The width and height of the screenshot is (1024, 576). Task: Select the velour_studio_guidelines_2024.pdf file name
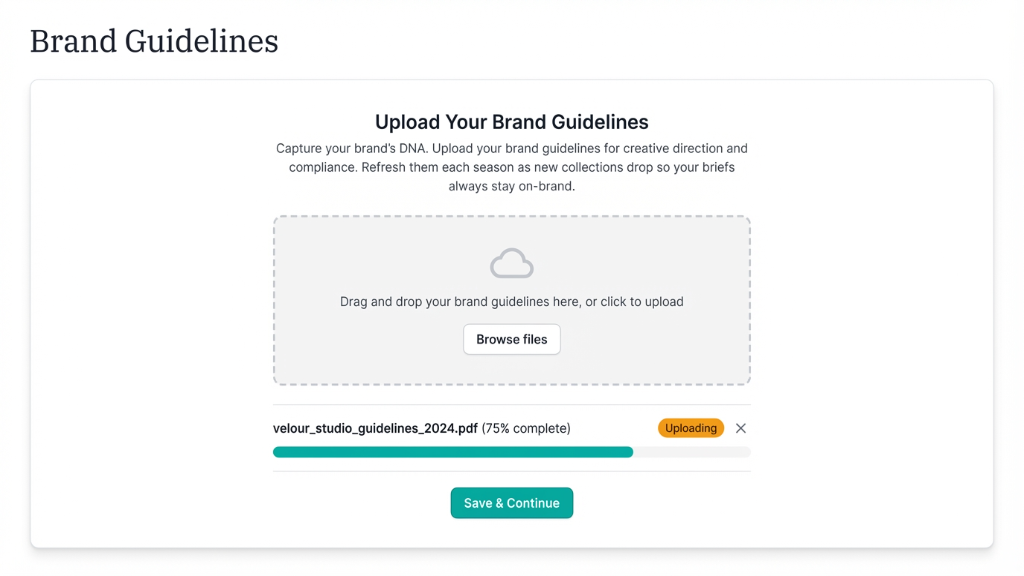pos(375,428)
